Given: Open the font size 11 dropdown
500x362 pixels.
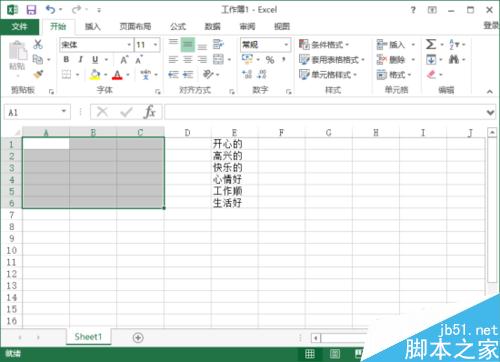Looking at the screenshot, I should [x=155, y=45].
